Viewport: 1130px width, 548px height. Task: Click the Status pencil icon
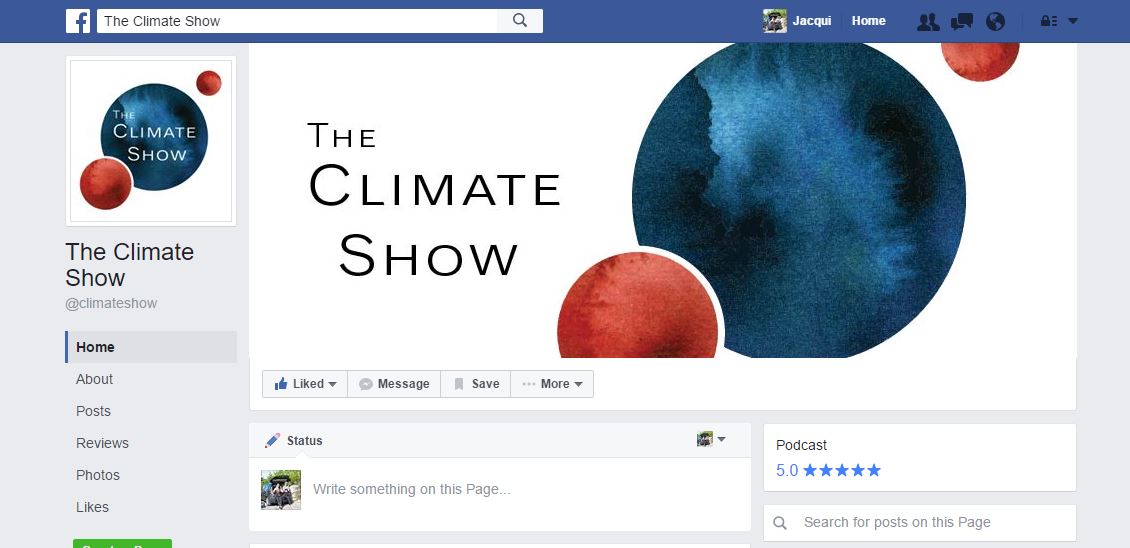point(272,441)
